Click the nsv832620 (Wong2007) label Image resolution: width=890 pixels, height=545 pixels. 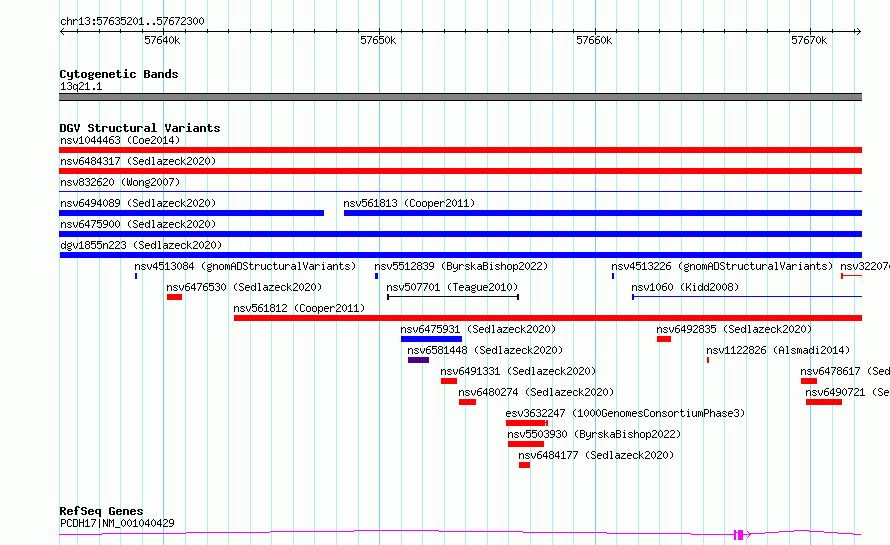tap(120, 182)
